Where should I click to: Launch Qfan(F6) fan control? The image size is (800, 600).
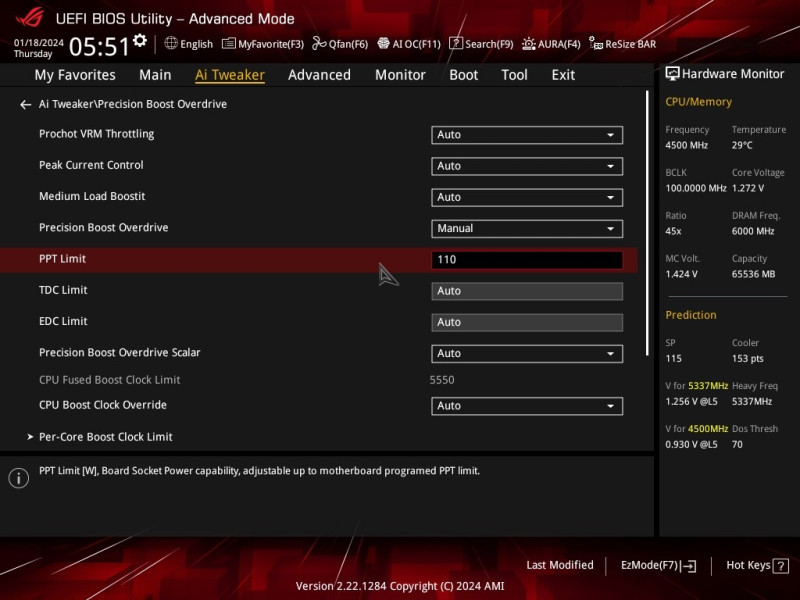(340, 44)
